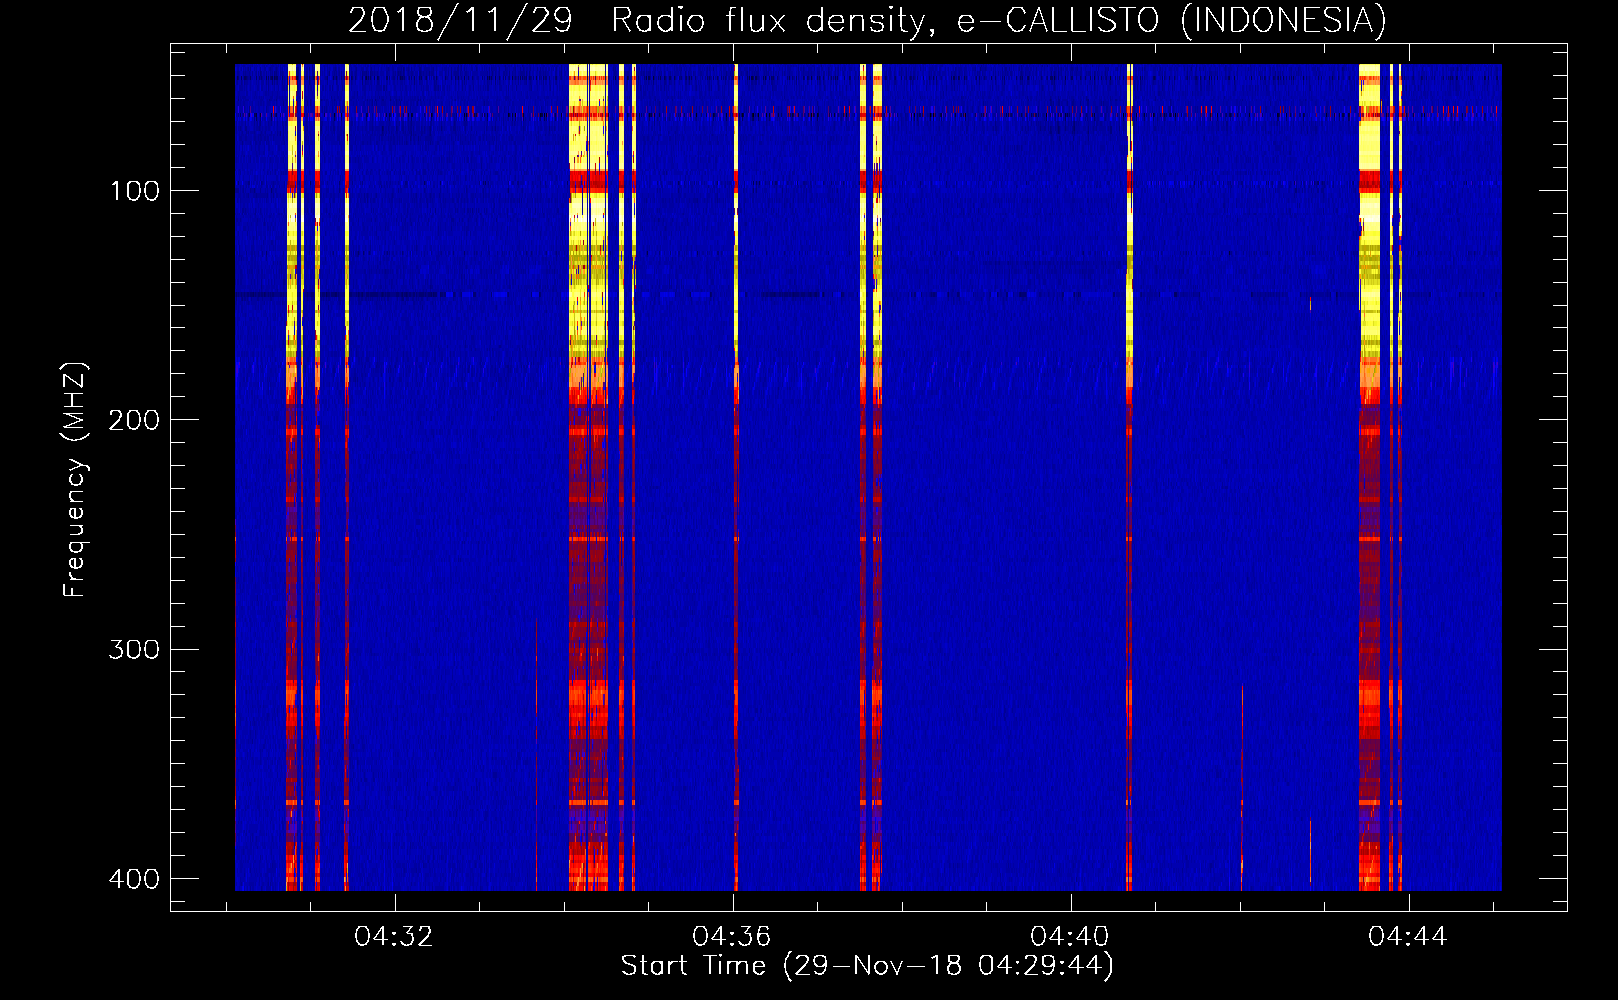Viewport: 1618px width, 1000px height.
Task: Click the 04:40 time tick label
Action: 1070,937
